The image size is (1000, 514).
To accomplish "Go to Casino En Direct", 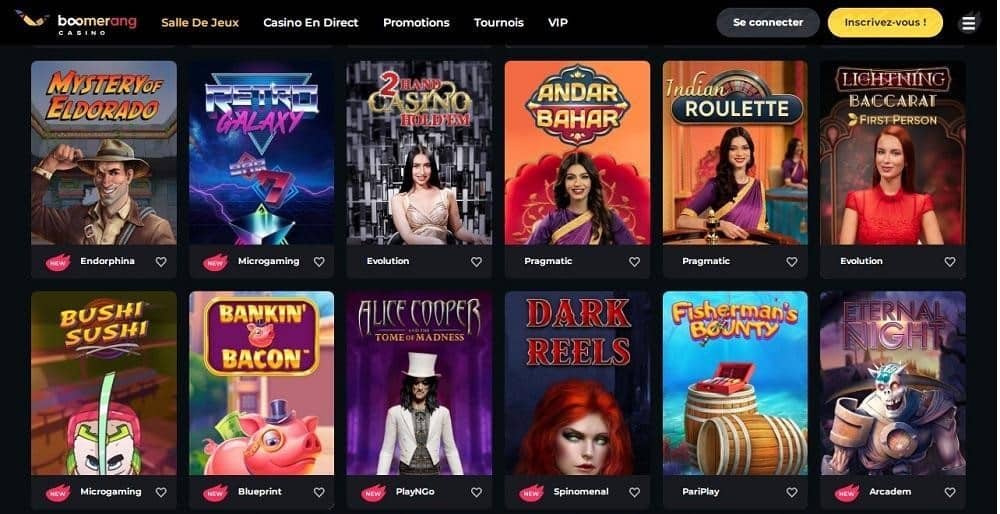I will point(311,22).
